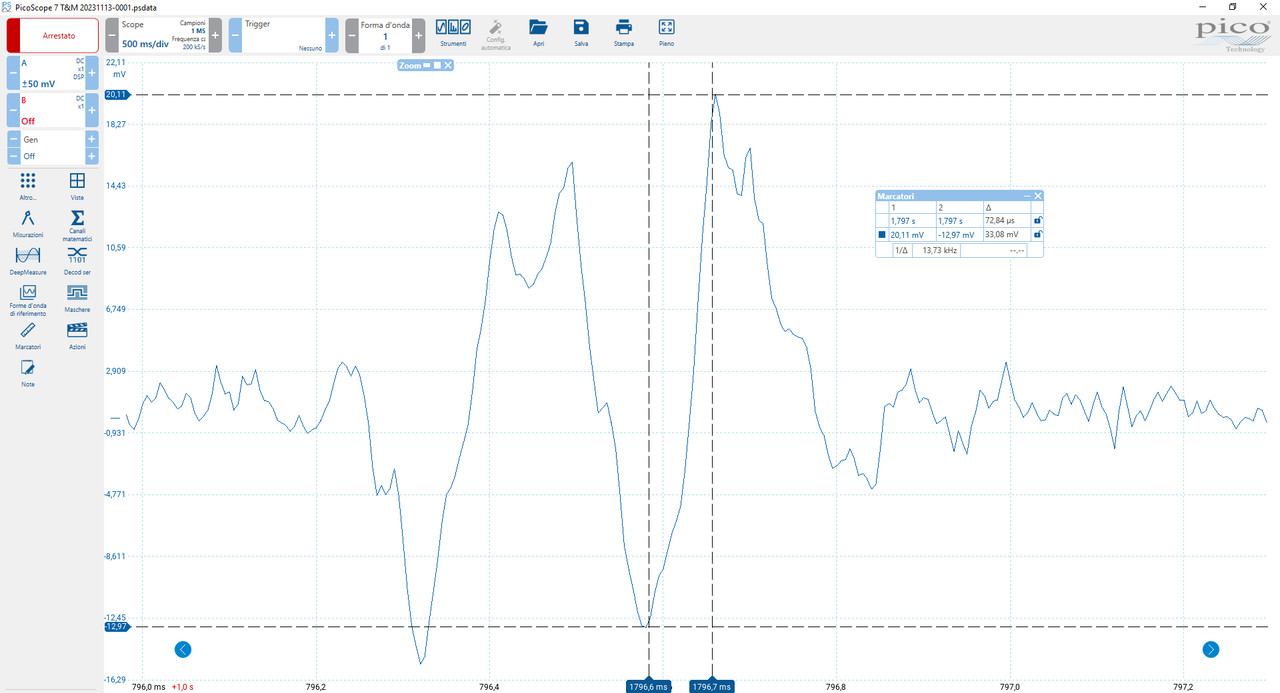This screenshot has height=693, width=1280.
Task: Go to the next waveform section with the right arrow
Action: click(x=1211, y=649)
